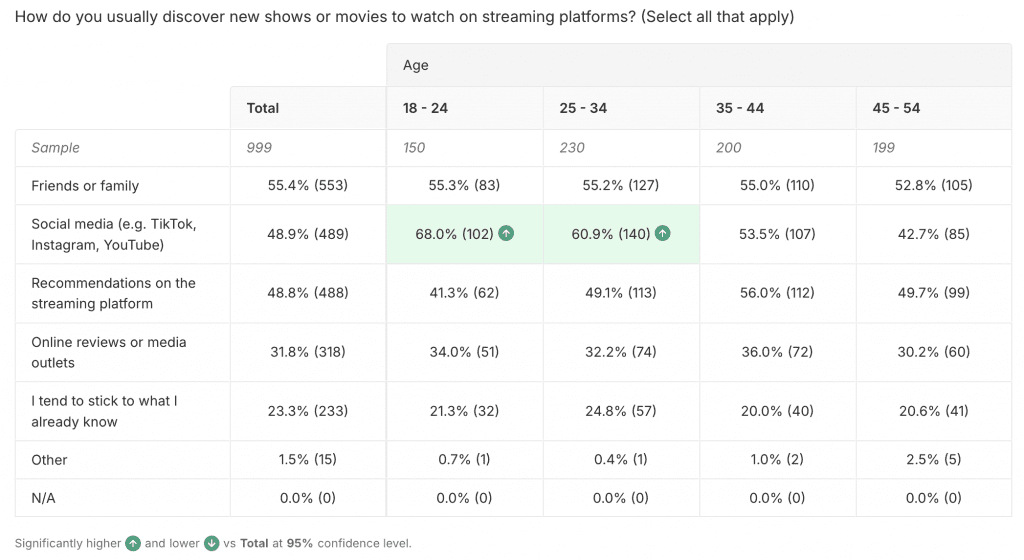The width and height of the screenshot is (1024, 560).
Task: Select the Total column header
Action: [263, 108]
